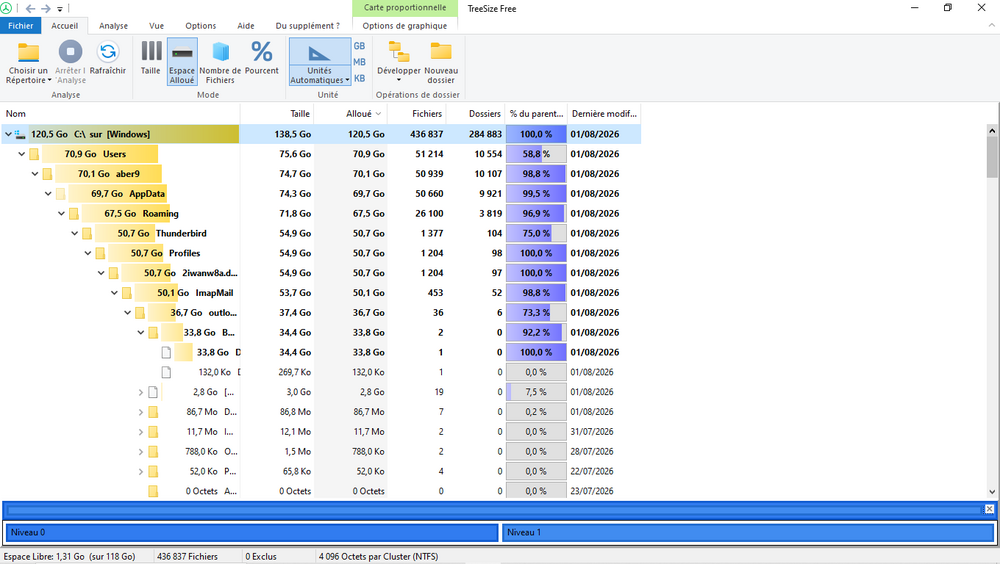Open the Choisir un Répertoire dropdown arrow
Screen dimensions: 1000x564
(x=49, y=80)
